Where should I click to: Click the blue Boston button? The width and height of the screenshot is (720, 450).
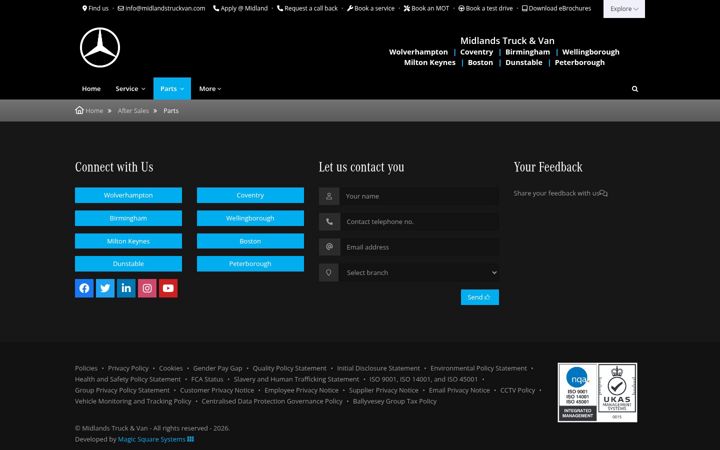[x=250, y=241]
